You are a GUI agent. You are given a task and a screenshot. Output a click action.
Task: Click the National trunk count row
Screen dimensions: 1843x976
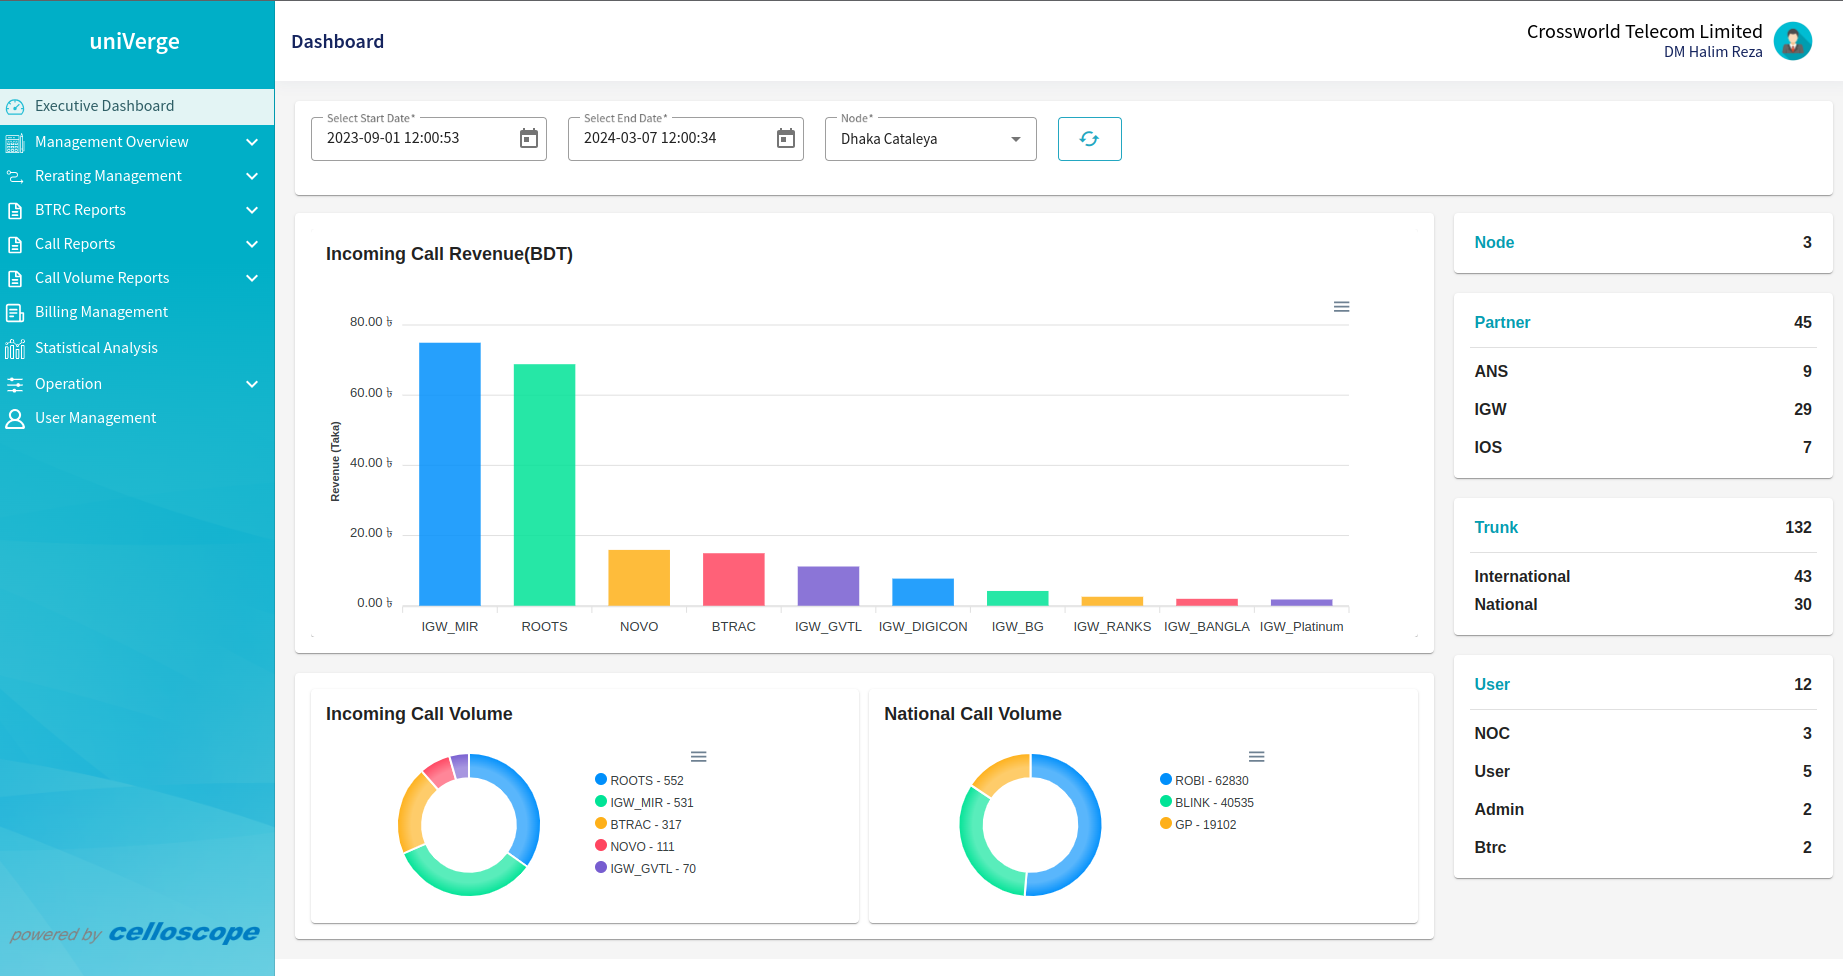[x=1643, y=605]
